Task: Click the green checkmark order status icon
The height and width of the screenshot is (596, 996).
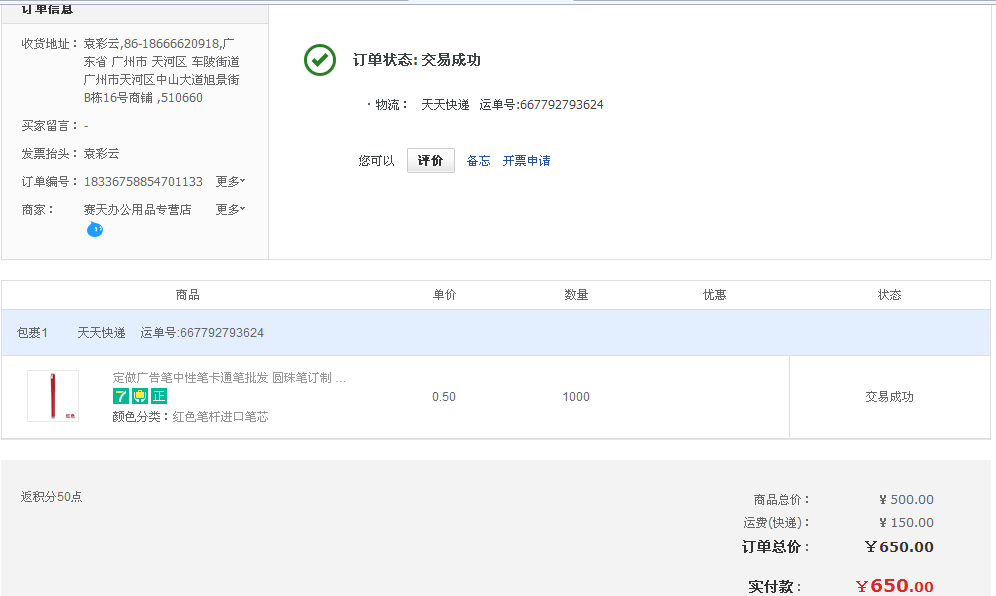Action: [x=320, y=60]
